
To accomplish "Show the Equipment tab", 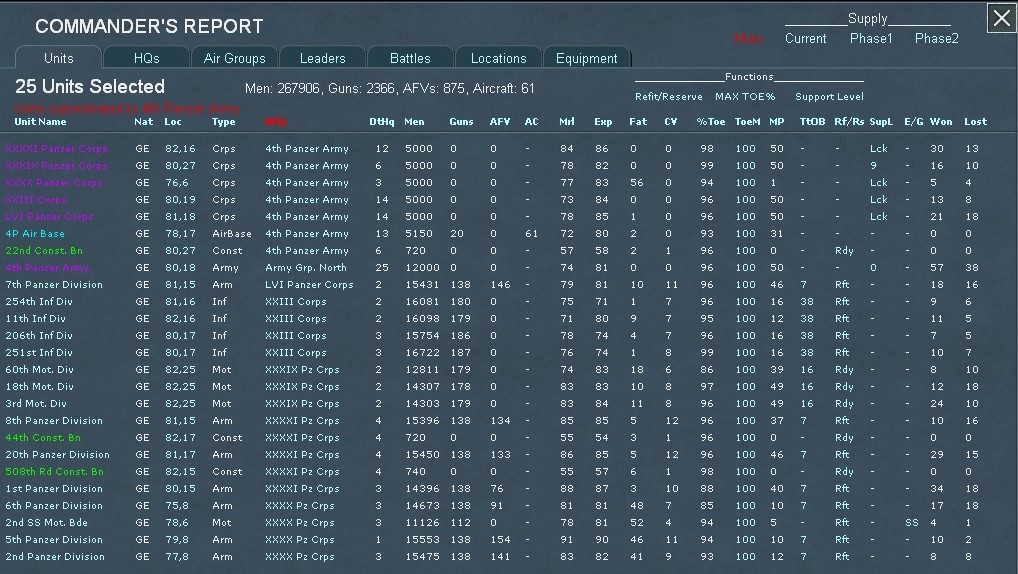I will coord(586,58).
